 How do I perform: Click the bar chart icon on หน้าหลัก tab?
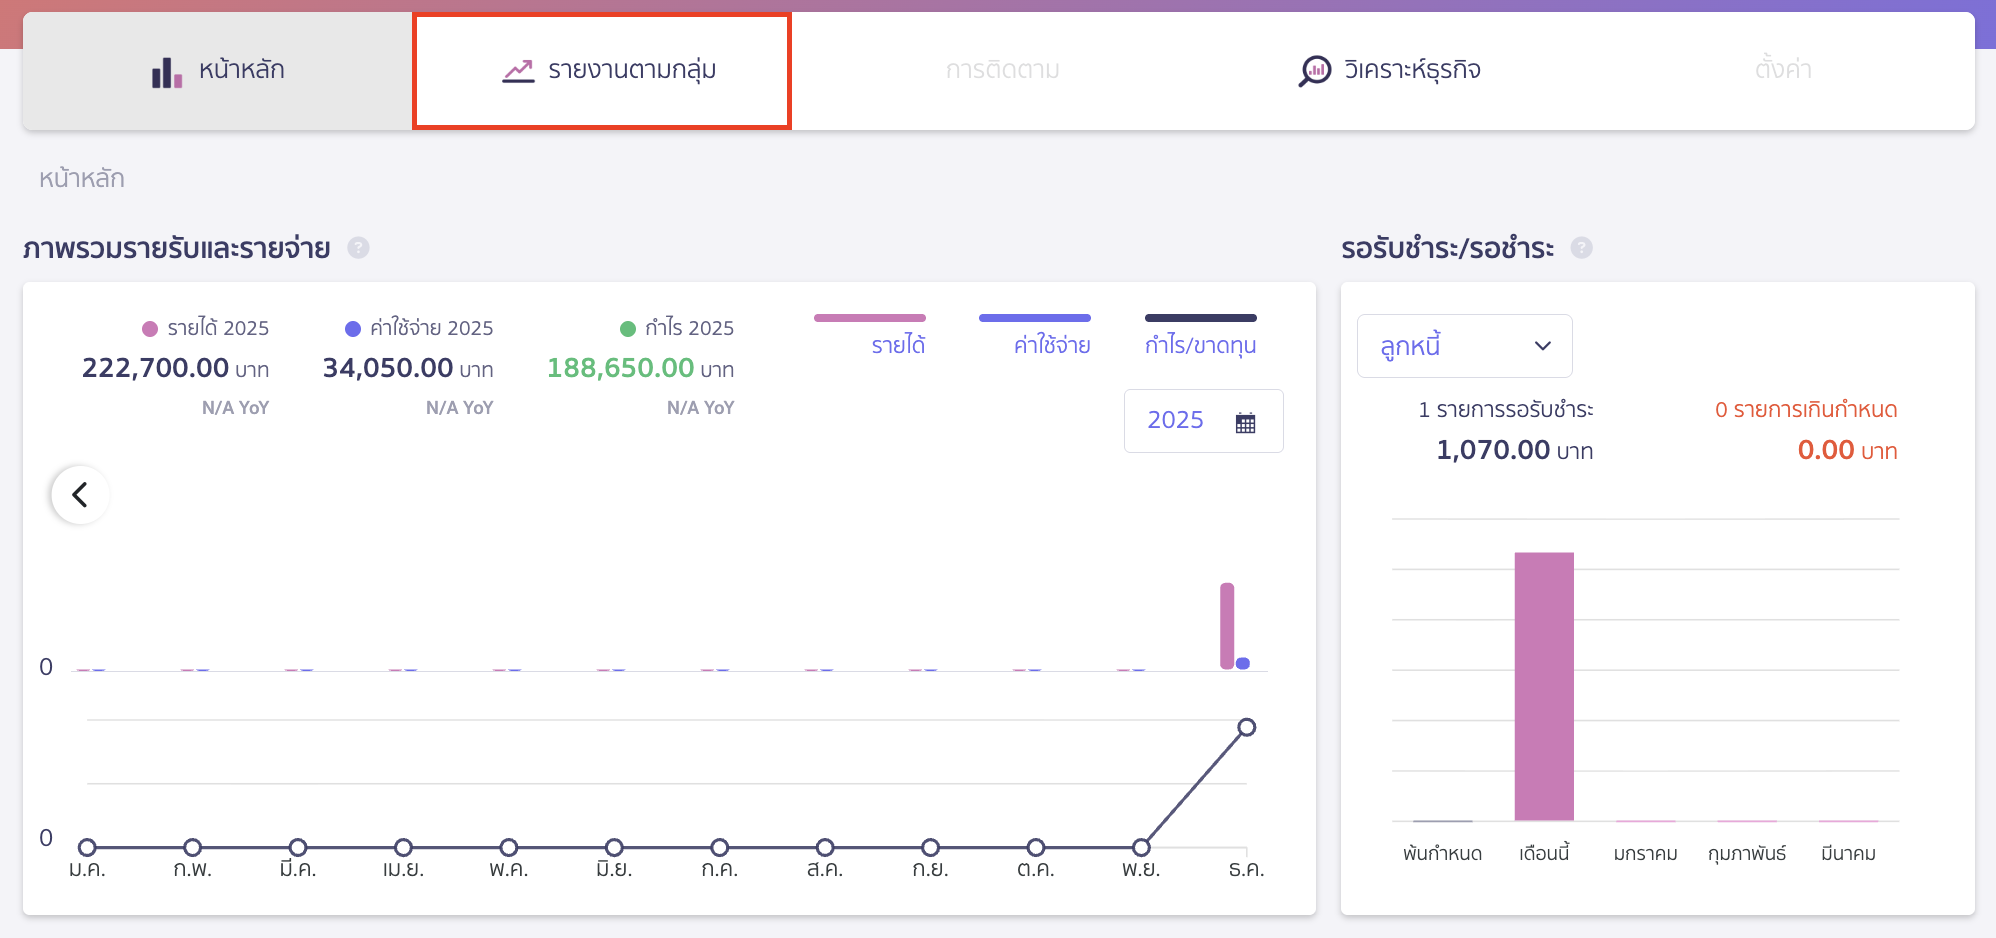pyautogui.click(x=166, y=69)
